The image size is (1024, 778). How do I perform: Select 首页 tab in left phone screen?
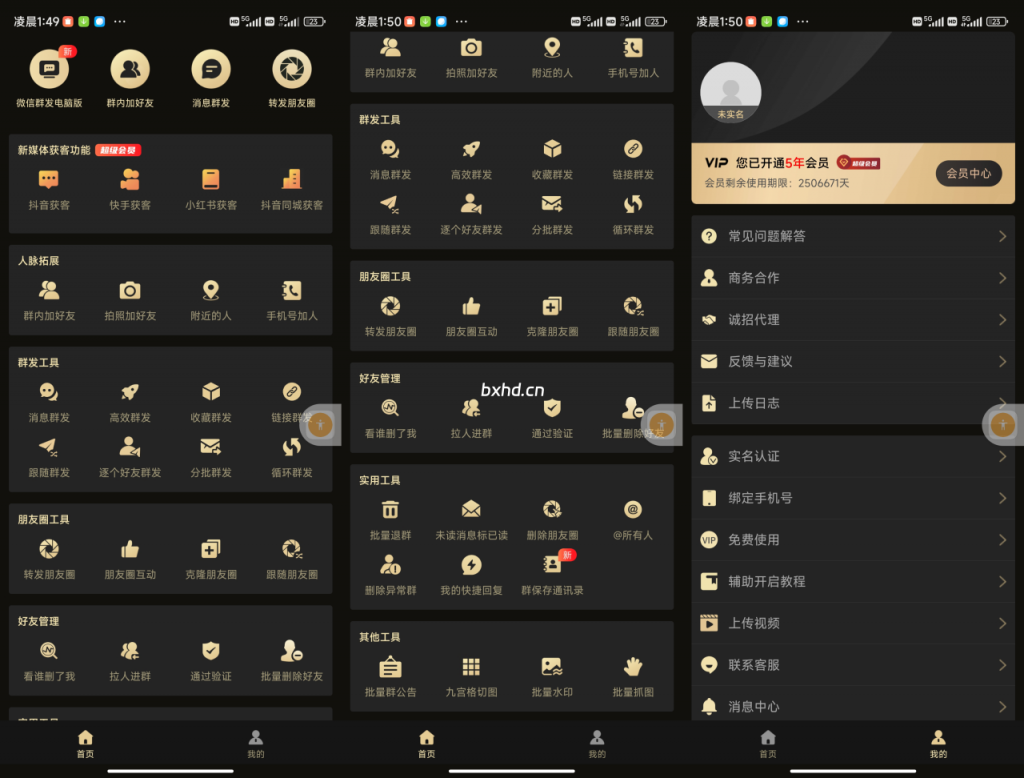tap(85, 743)
